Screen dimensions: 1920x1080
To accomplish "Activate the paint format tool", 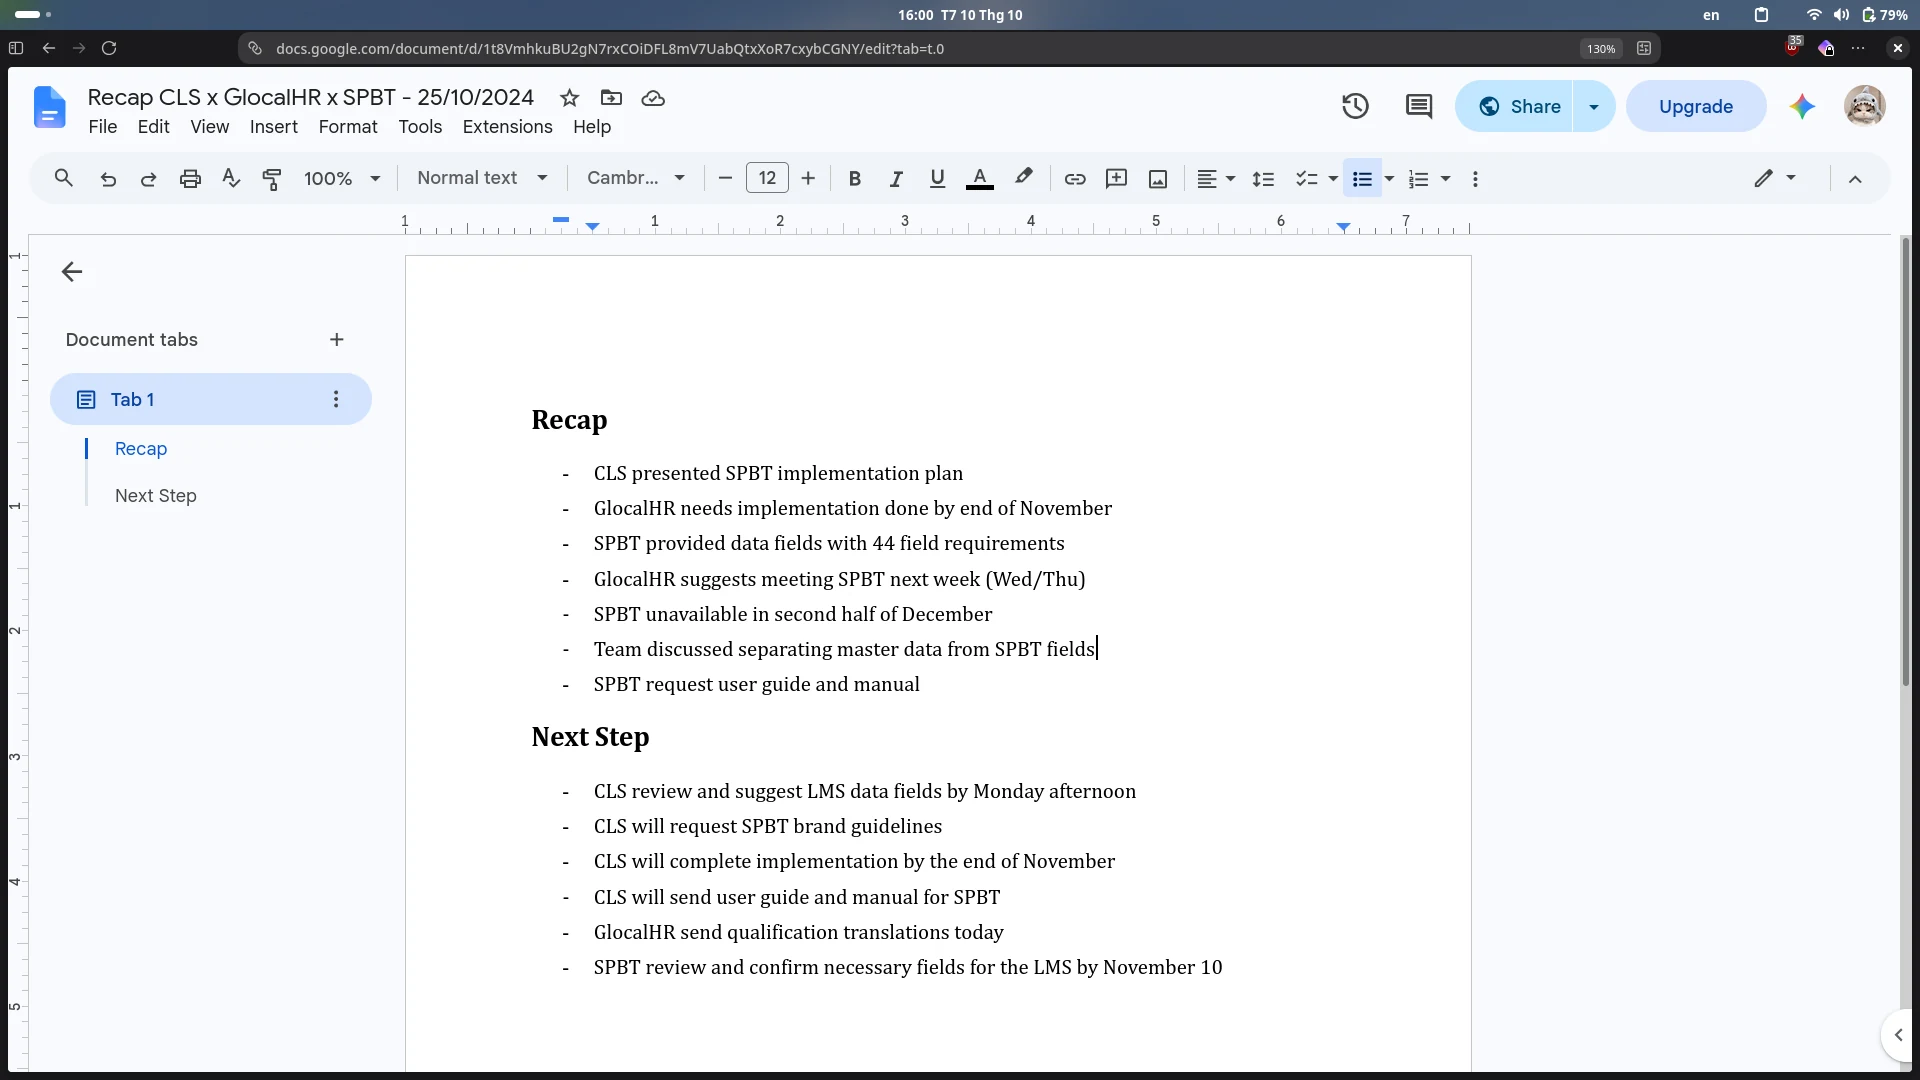I will [x=271, y=179].
